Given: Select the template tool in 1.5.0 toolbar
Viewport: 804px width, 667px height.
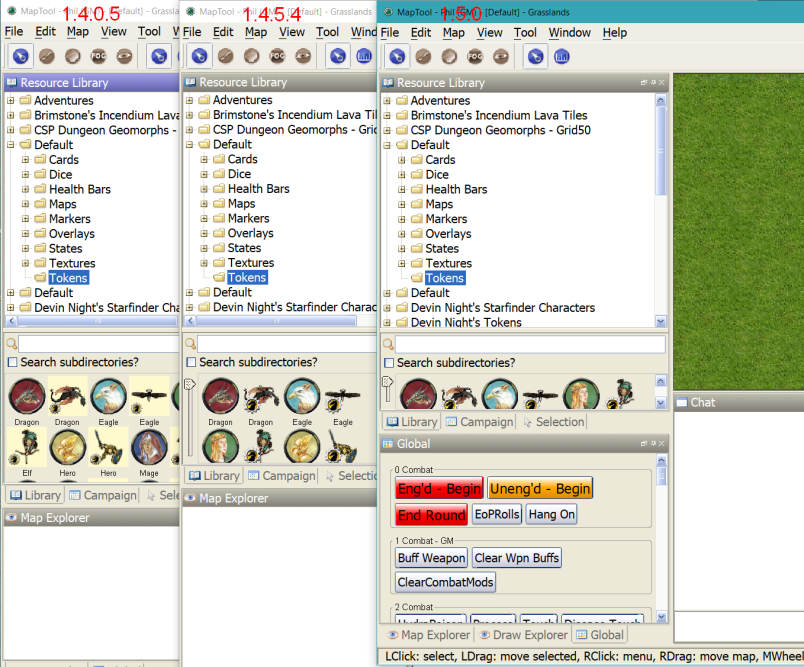Looking at the screenshot, I should (x=449, y=56).
